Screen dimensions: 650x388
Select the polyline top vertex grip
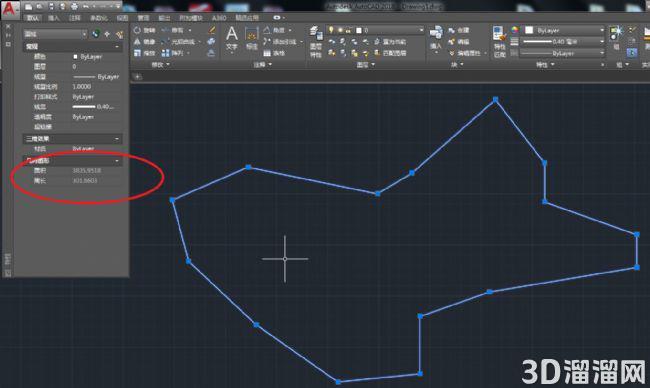coord(495,99)
